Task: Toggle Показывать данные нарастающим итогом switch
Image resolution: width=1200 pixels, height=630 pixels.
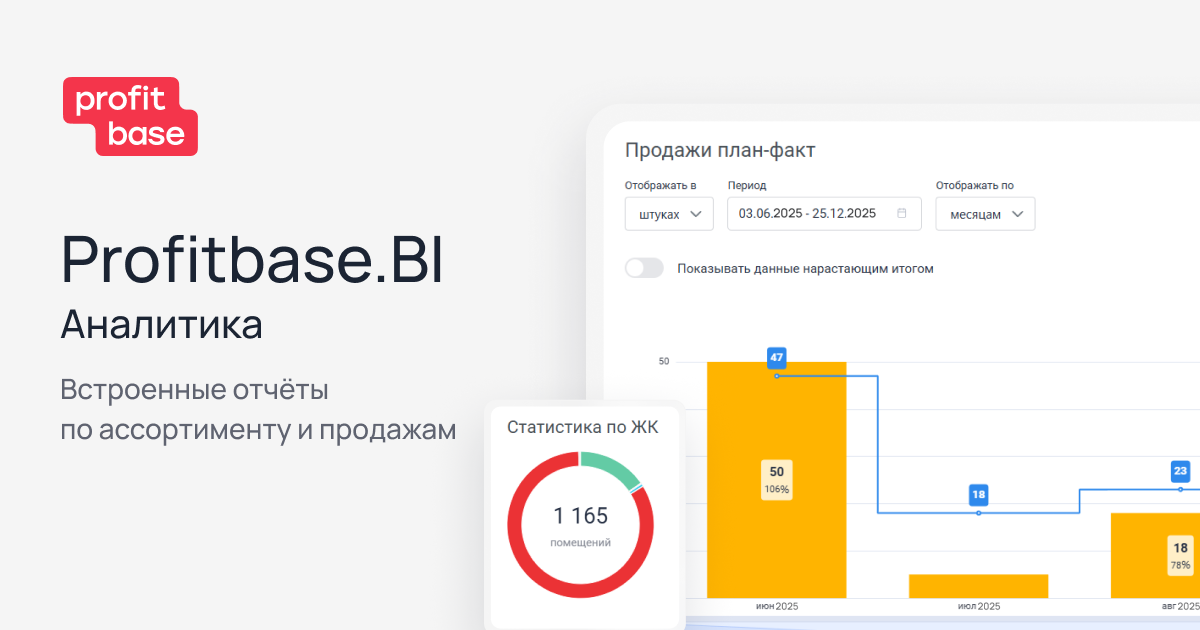Action: 644,268
